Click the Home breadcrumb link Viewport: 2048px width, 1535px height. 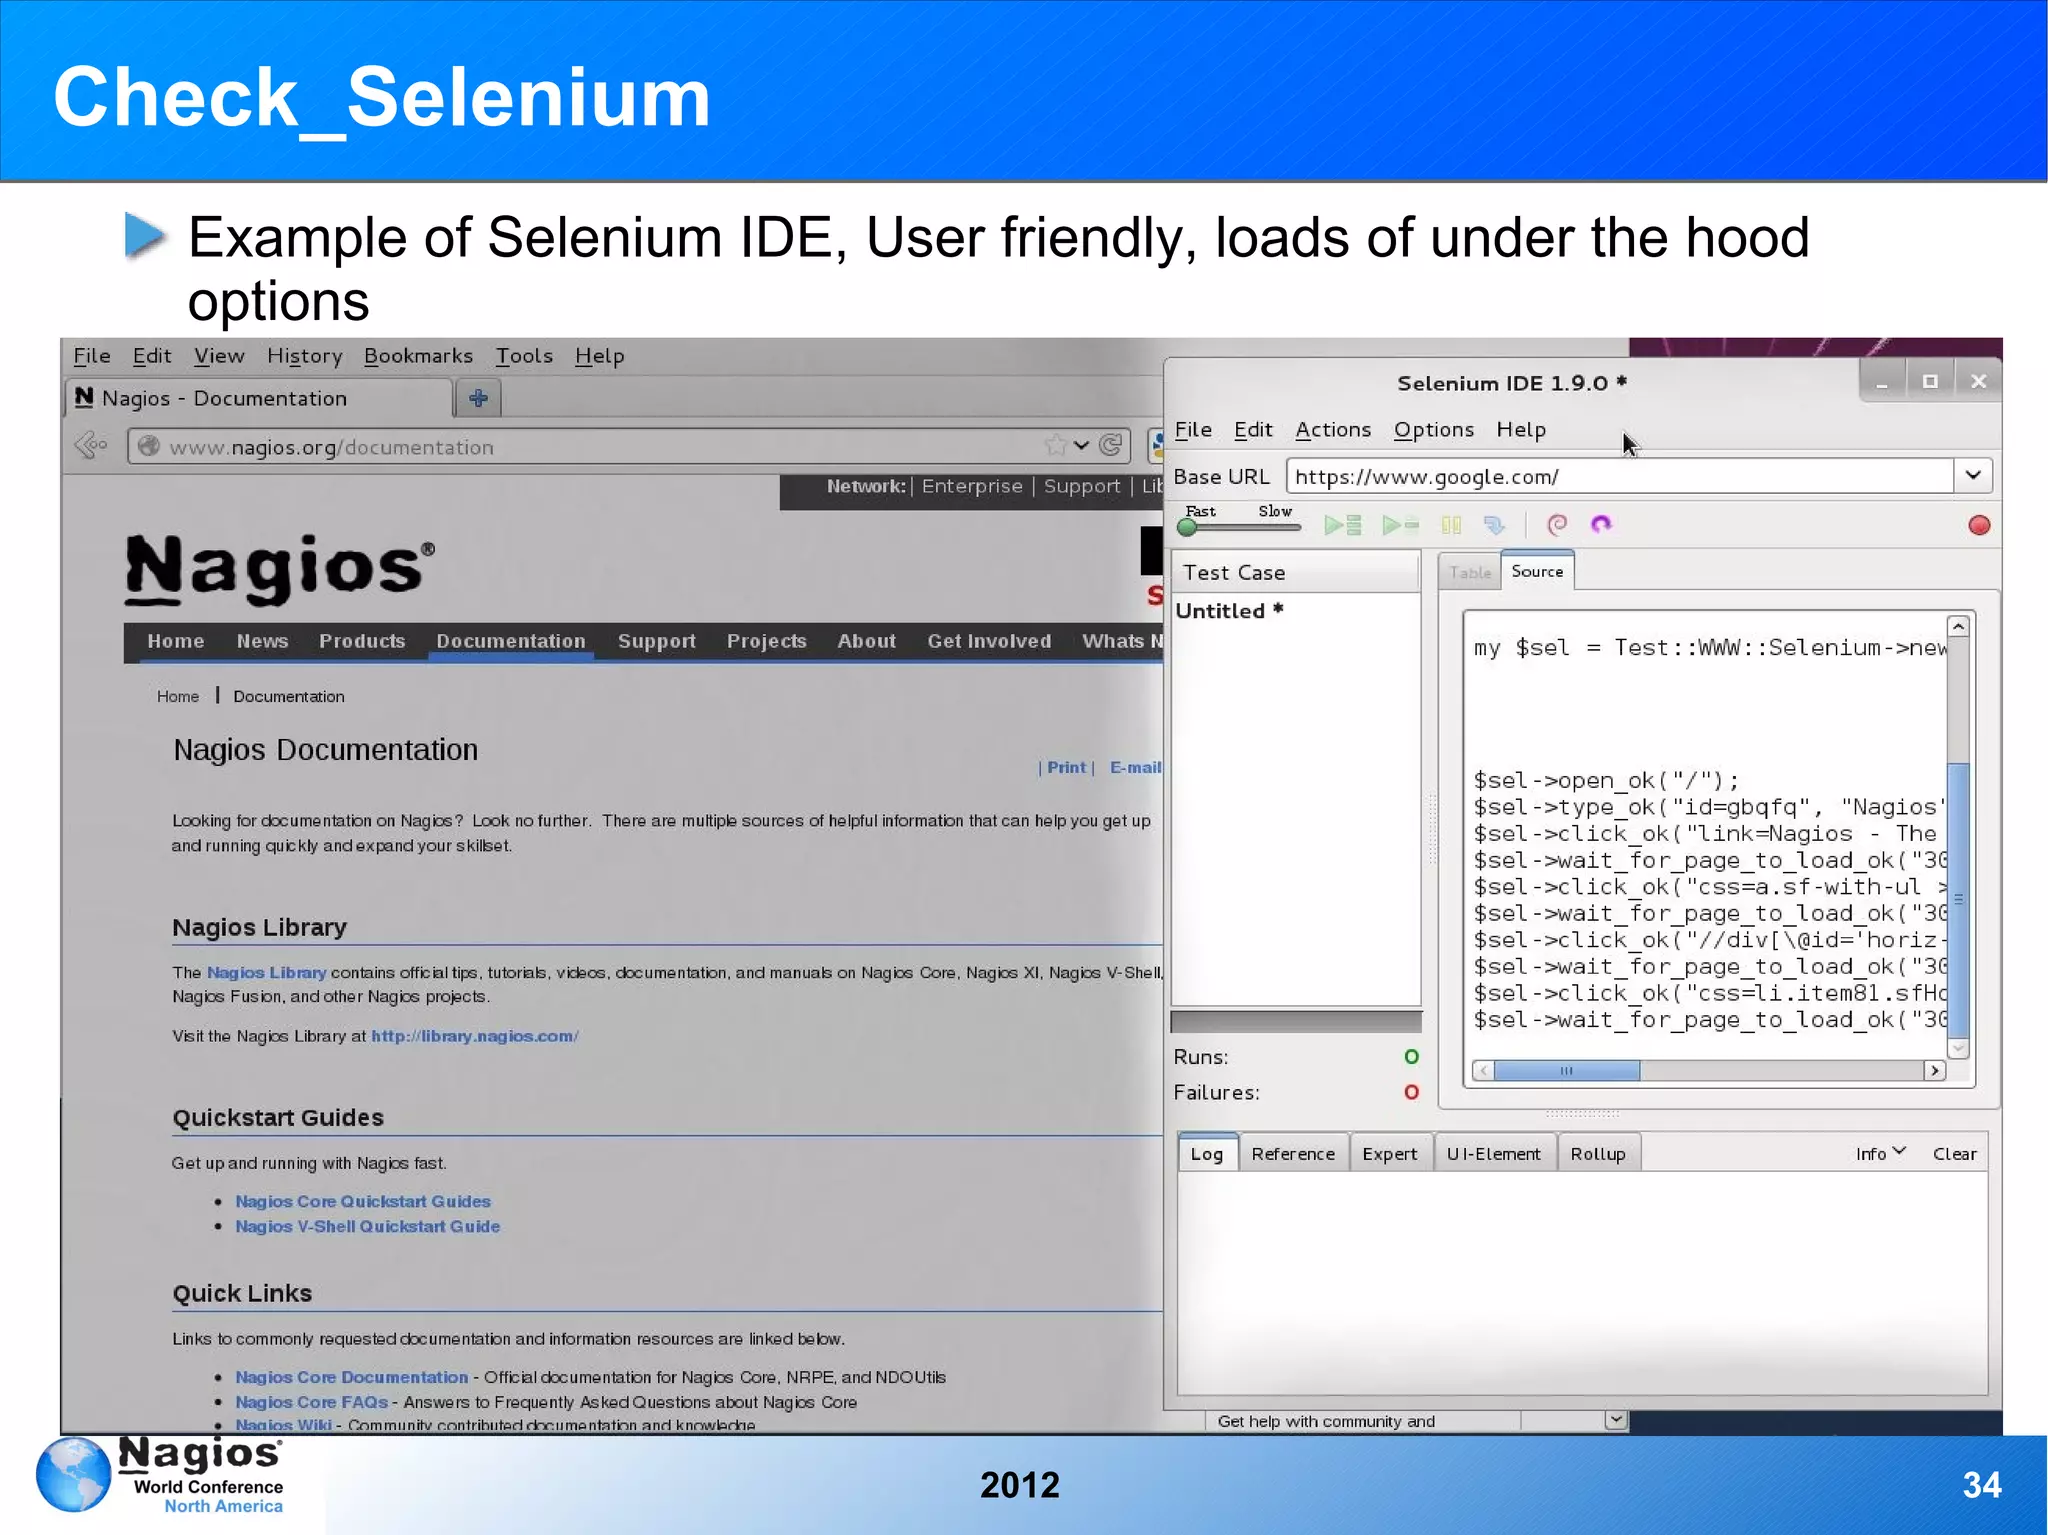(178, 696)
